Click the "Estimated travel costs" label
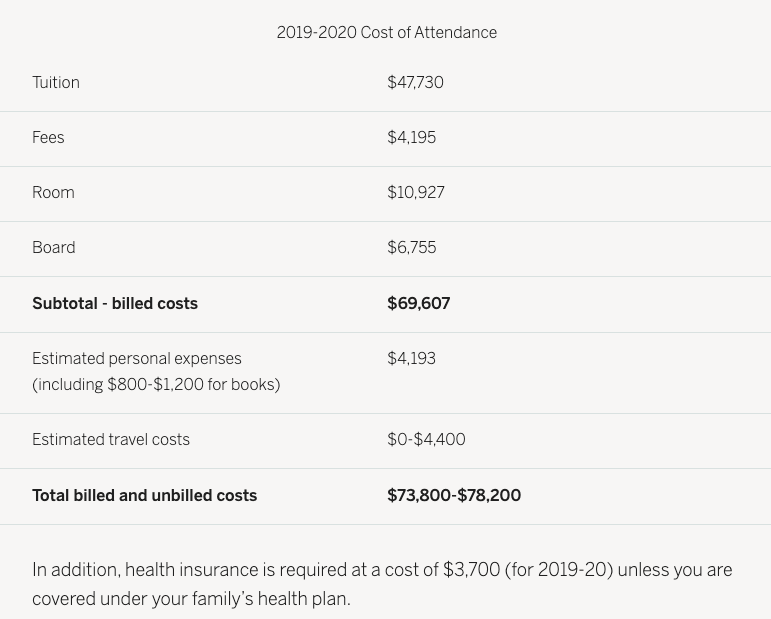The image size is (771, 619). [111, 440]
